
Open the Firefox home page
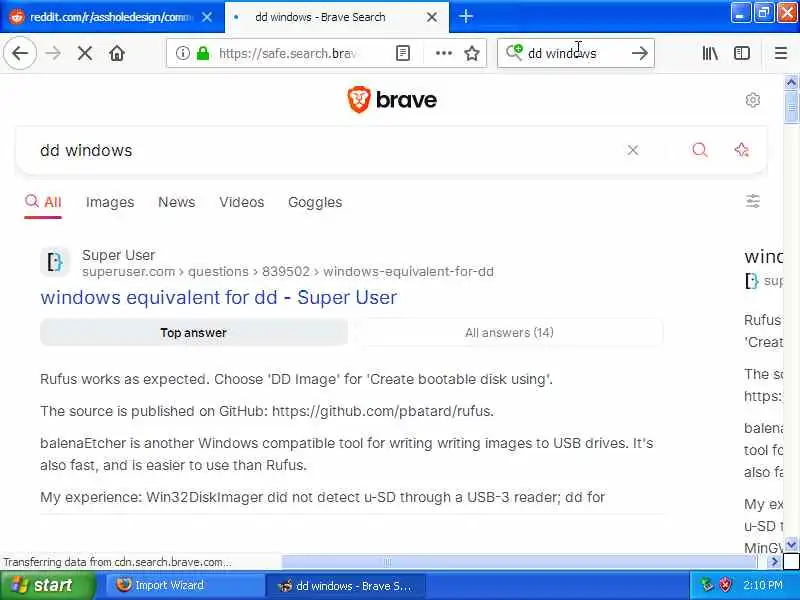pyautogui.click(x=117, y=53)
